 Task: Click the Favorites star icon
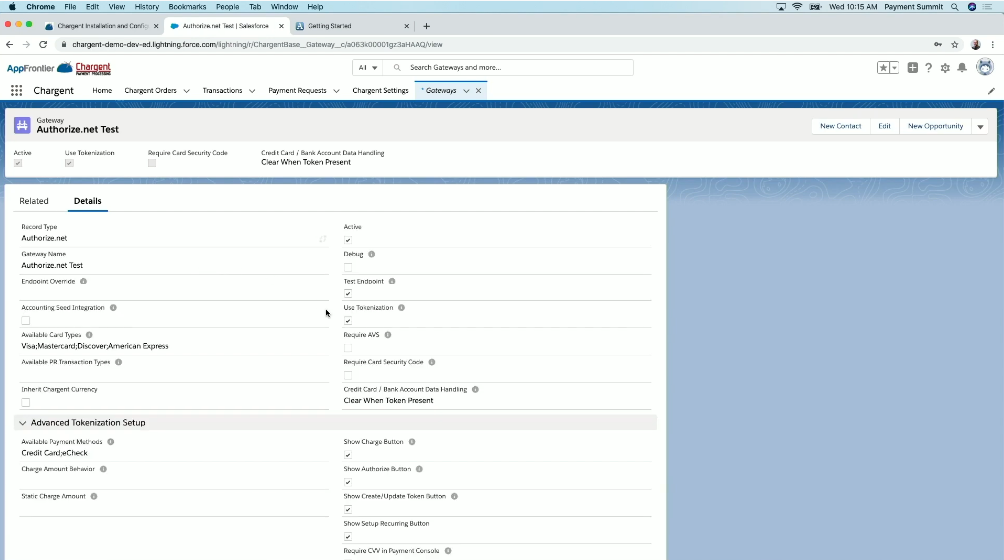tap(883, 68)
